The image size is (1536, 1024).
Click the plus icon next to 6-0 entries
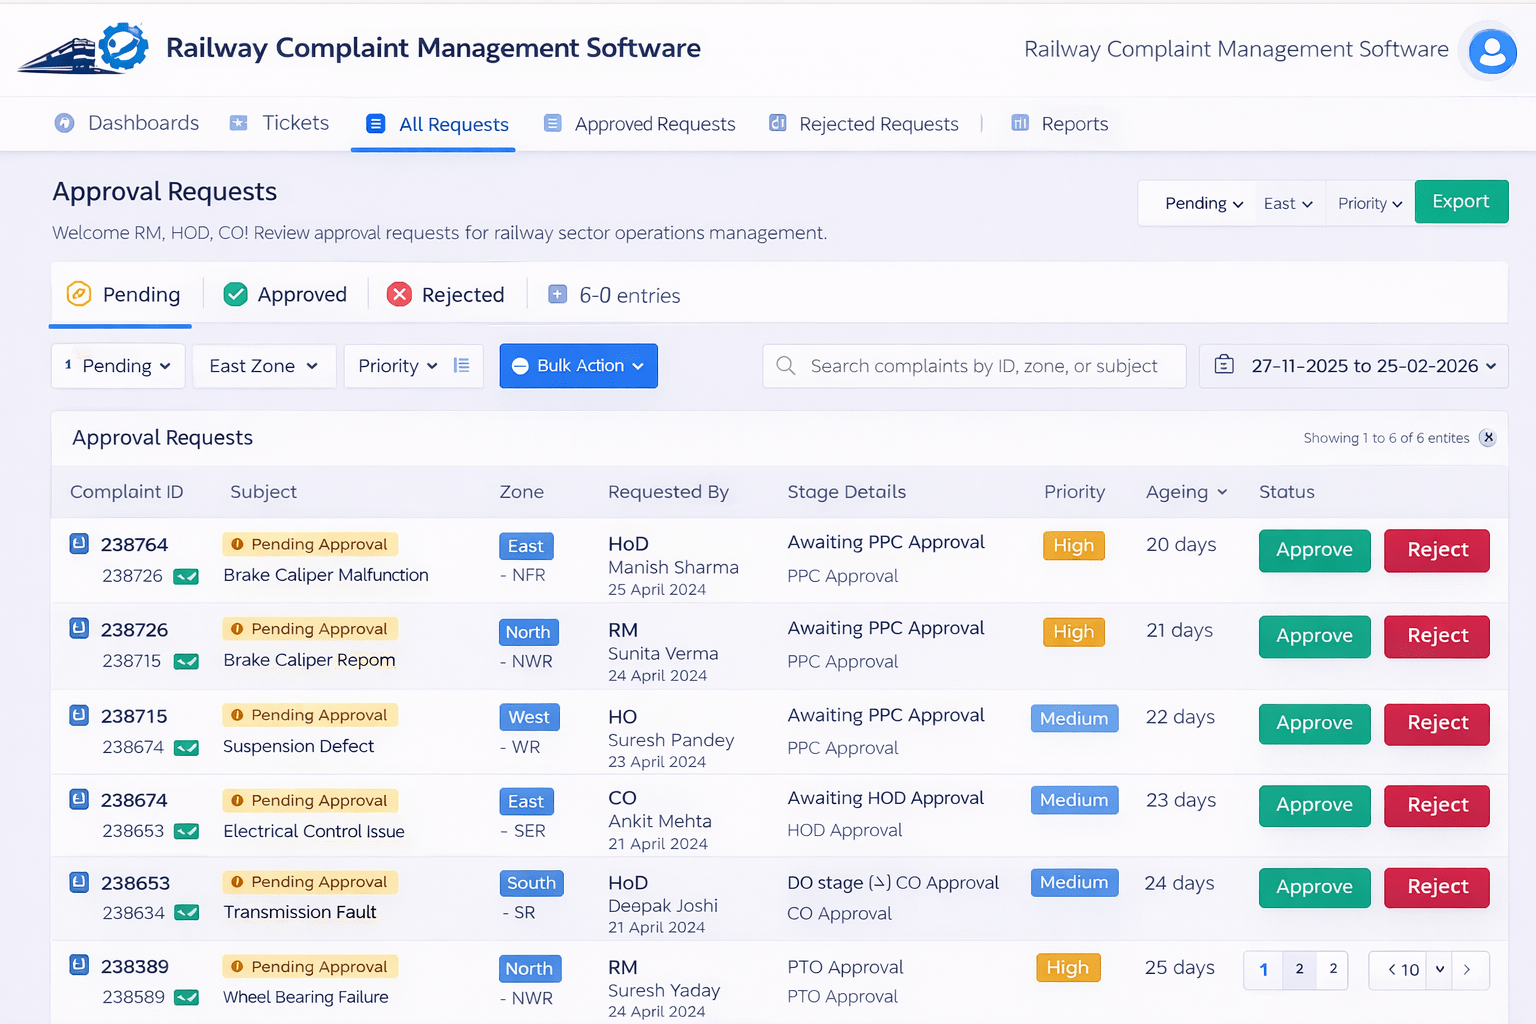(x=558, y=295)
